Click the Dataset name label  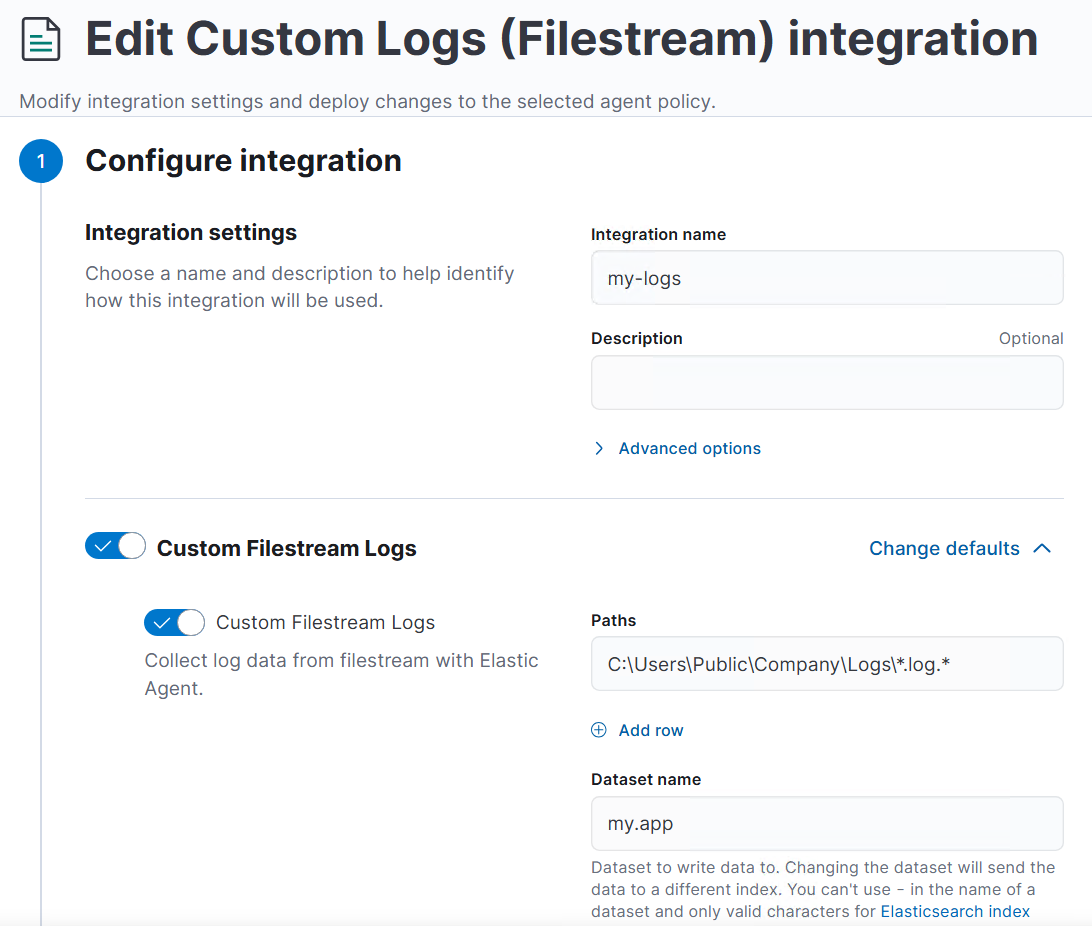tap(646, 779)
